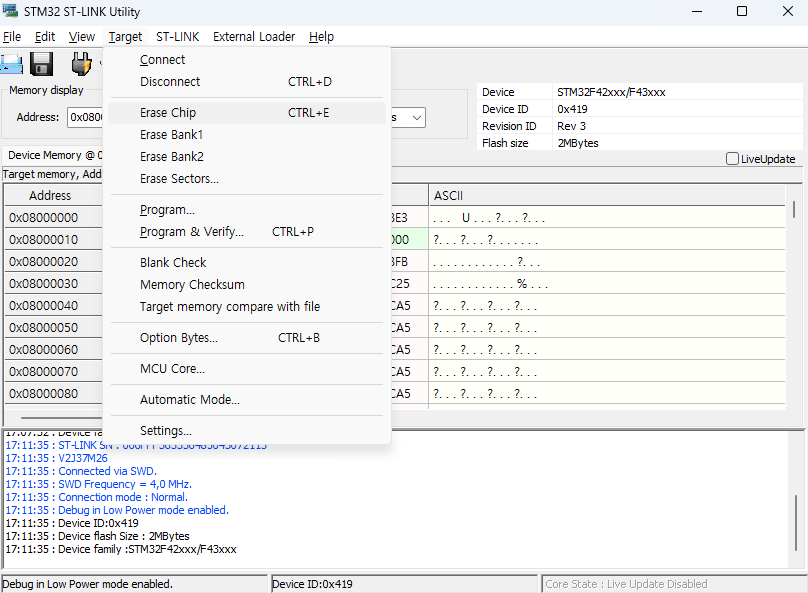Click log line SWD Frequency 4,0 MHz
The width and height of the screenshot is (808, 593).
(98, 484)
